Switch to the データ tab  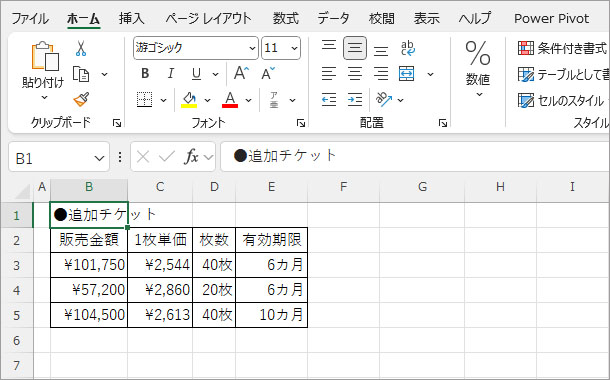click(x=333, y=18)
